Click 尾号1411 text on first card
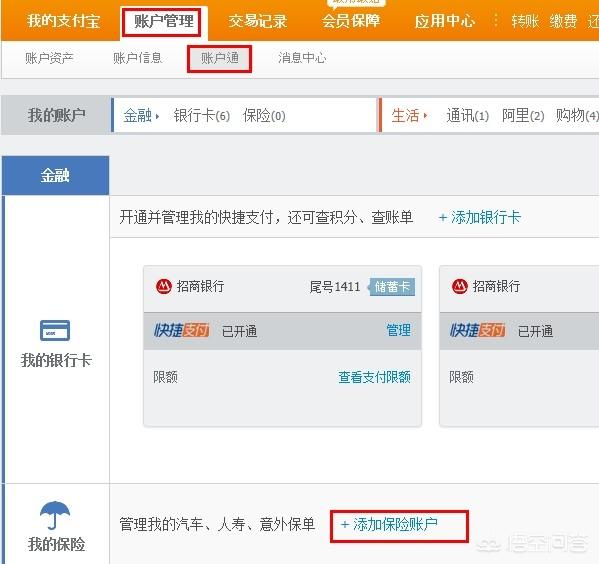 click(x=335, y=287)
